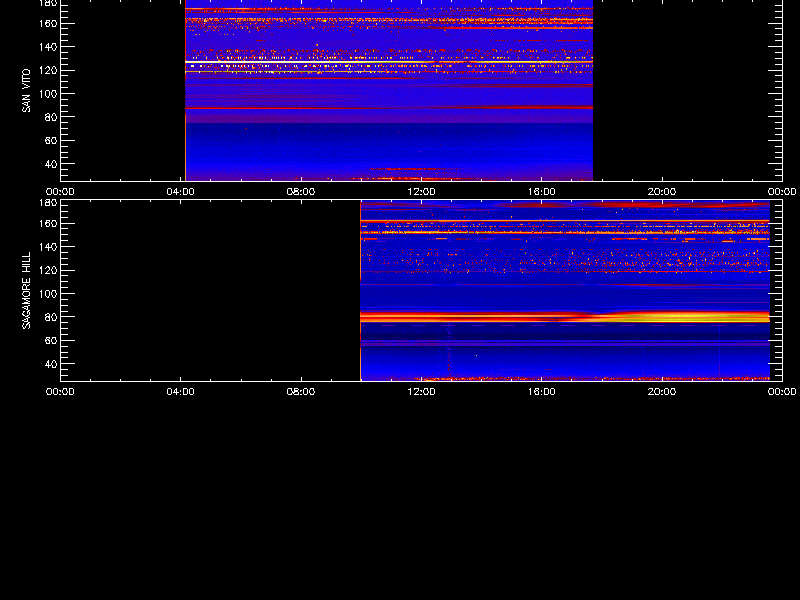The width and height of the screenshot is (800, 600).
Task: Select the 80 tick label on SAGAMORE HILL axis
Action: point(53,317)
